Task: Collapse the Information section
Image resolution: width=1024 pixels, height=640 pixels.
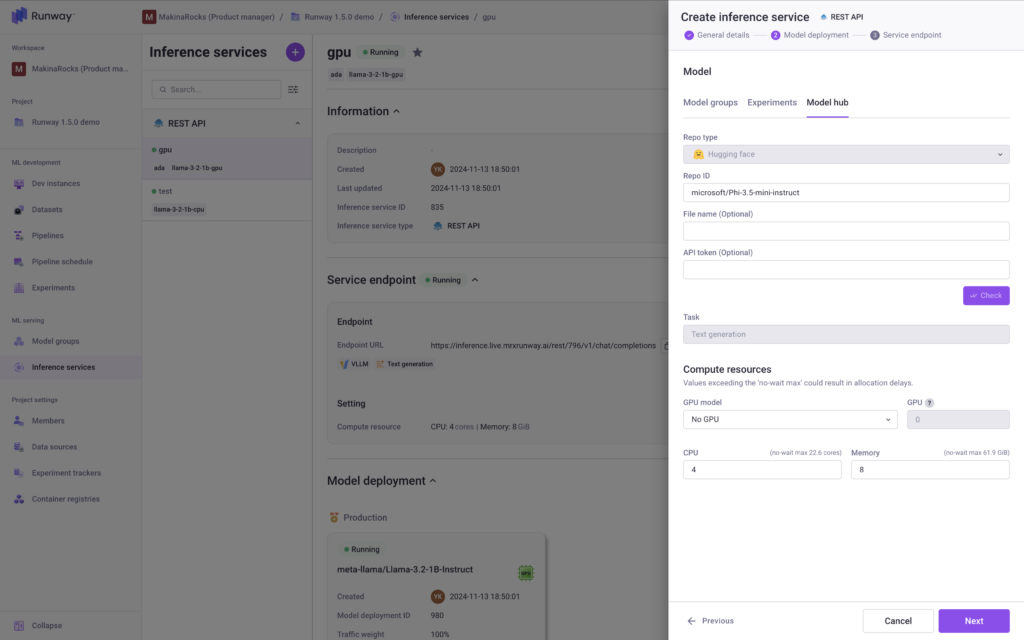Action: tap(396, 112)
